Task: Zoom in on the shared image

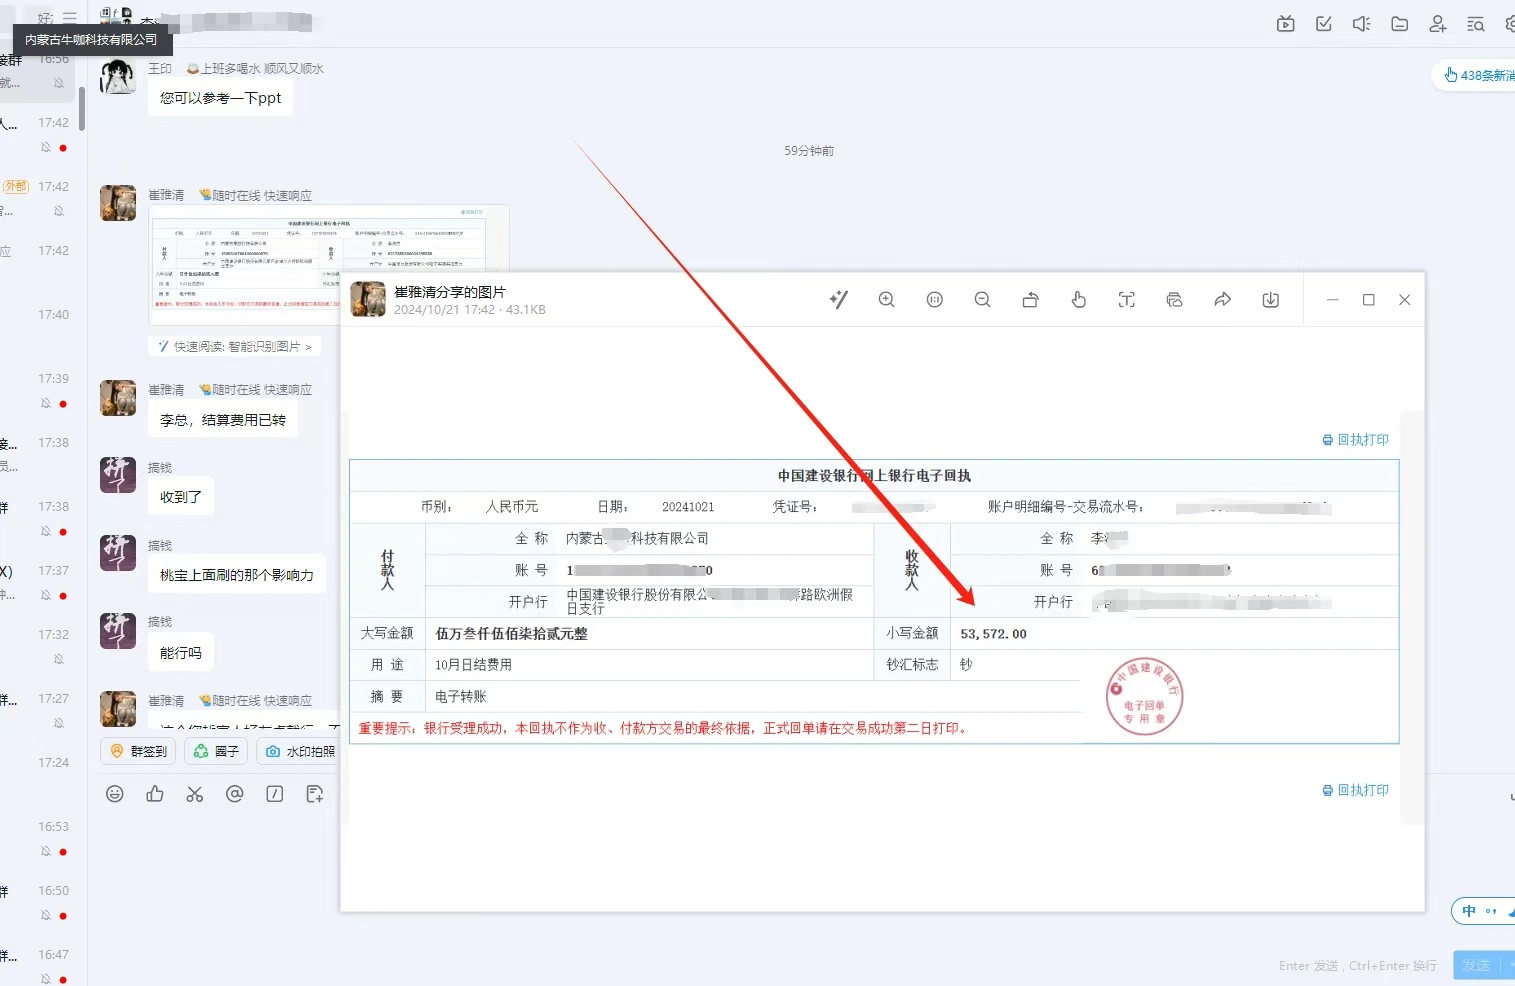Action: (886, 299)
